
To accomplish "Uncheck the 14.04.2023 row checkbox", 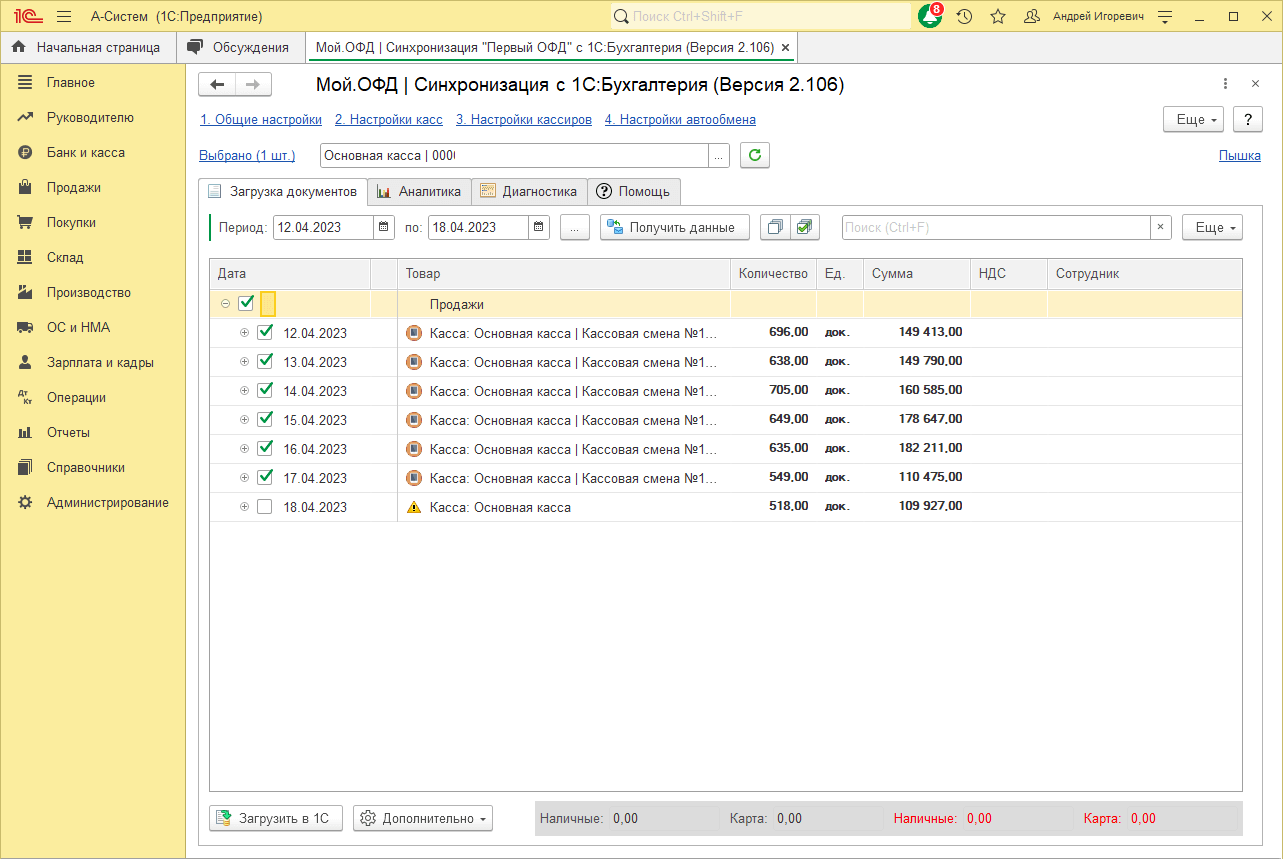I will click(265, 391).
